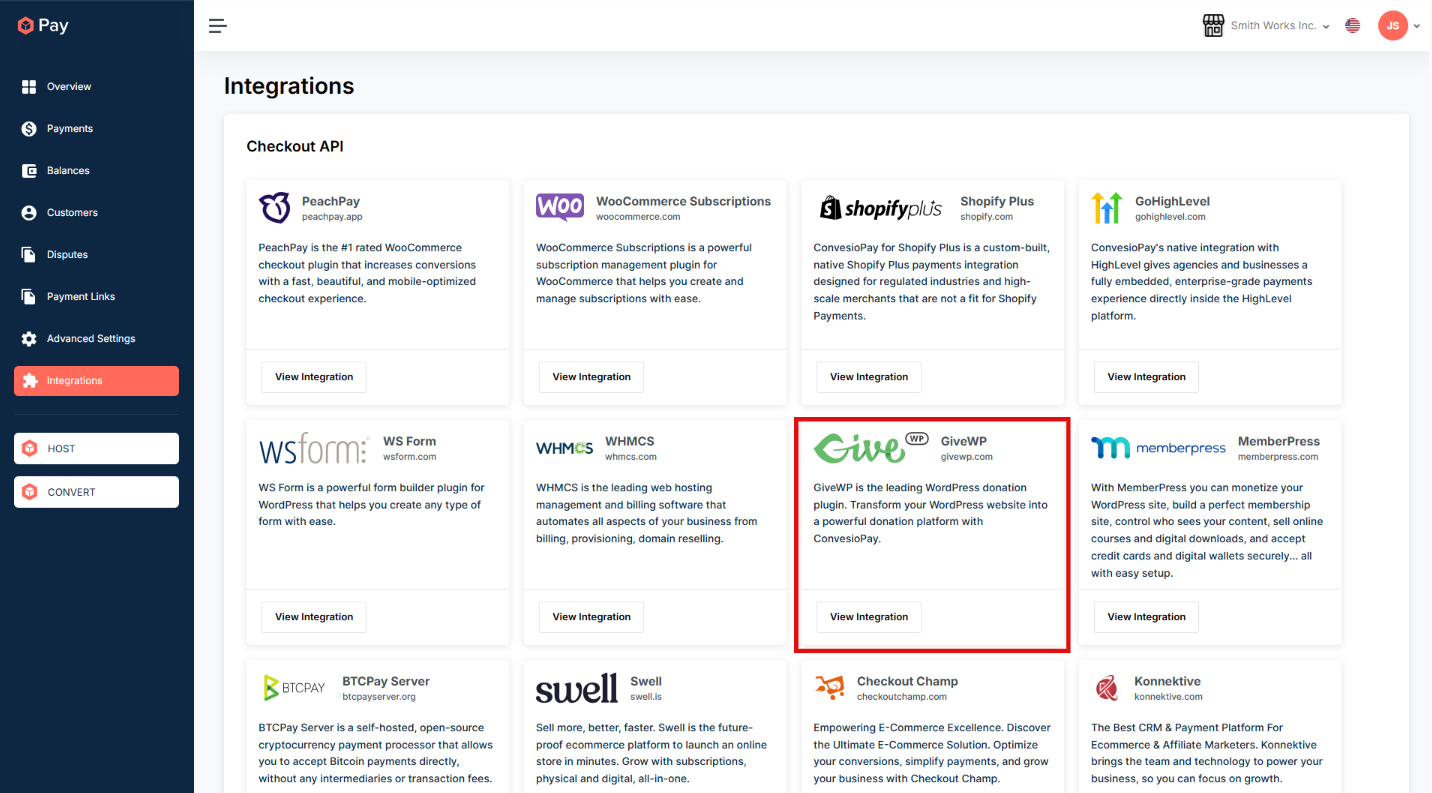
Task: Click View Integration under WHMCS
Action: pyautogui.click(x=591, y=617)
